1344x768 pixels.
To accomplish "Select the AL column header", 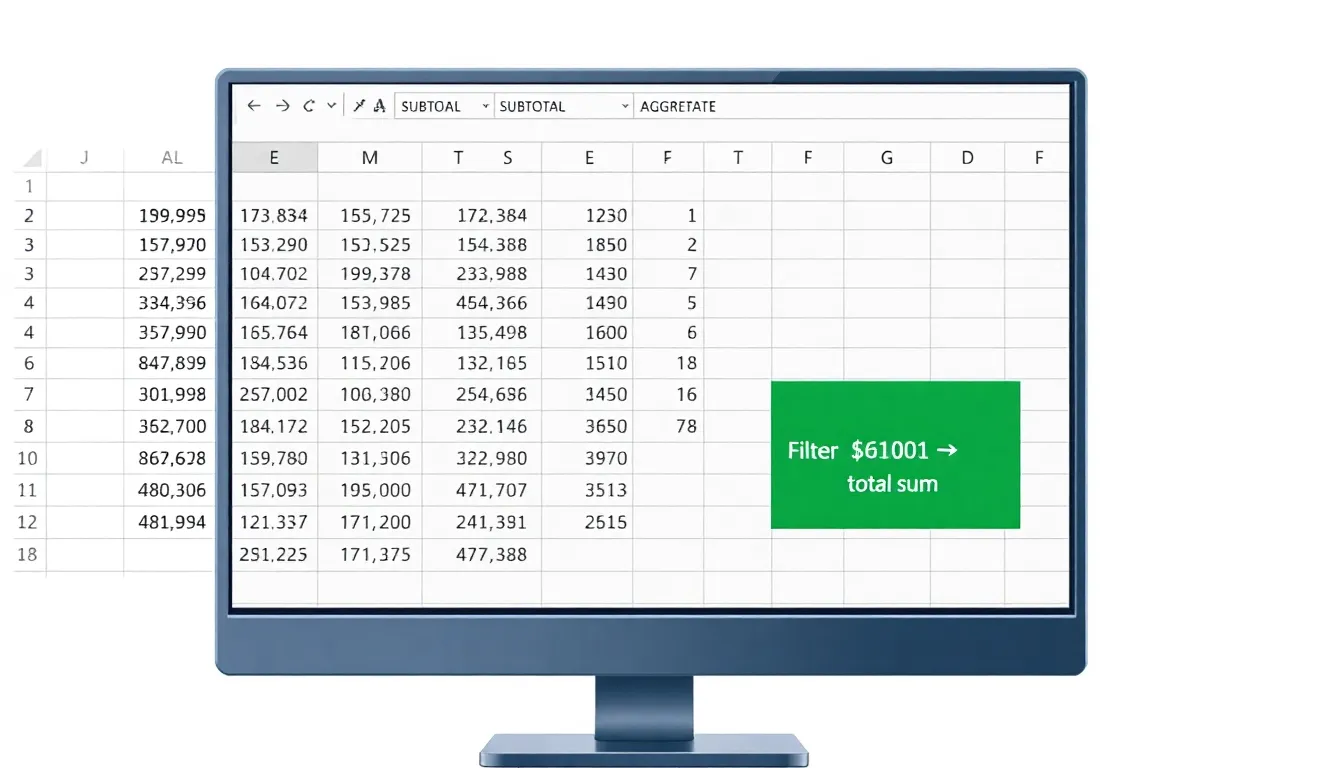I will pyautogui.click(x=172, y=158).
